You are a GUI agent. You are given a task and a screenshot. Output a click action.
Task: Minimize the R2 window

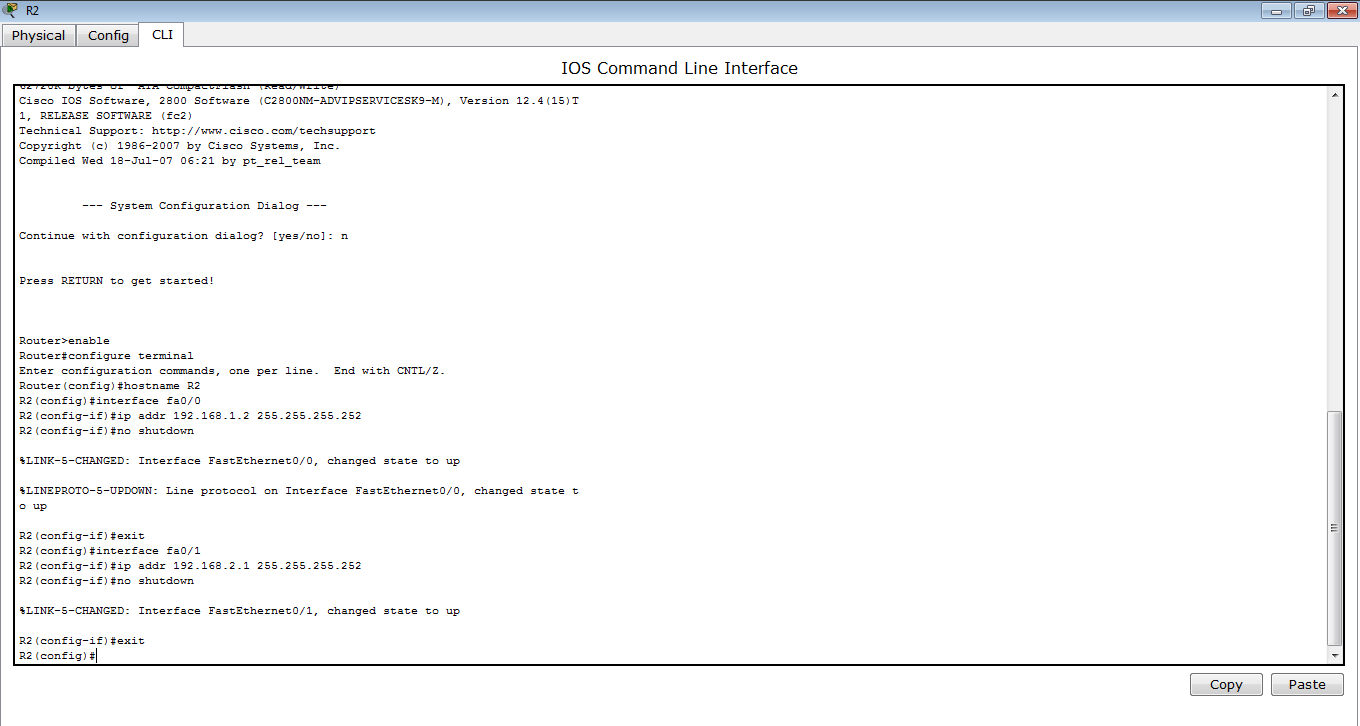pos(1276,10)
